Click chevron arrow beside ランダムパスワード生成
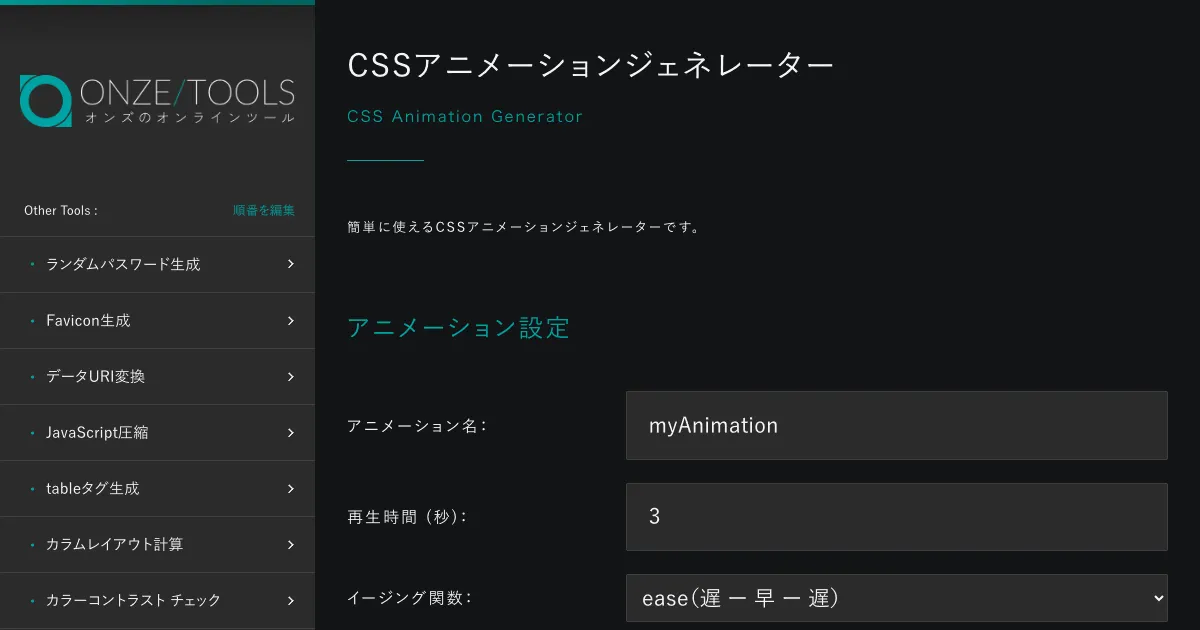Image resolution: width=1200 pixels, height=630 pixels. tap(290, 264)
